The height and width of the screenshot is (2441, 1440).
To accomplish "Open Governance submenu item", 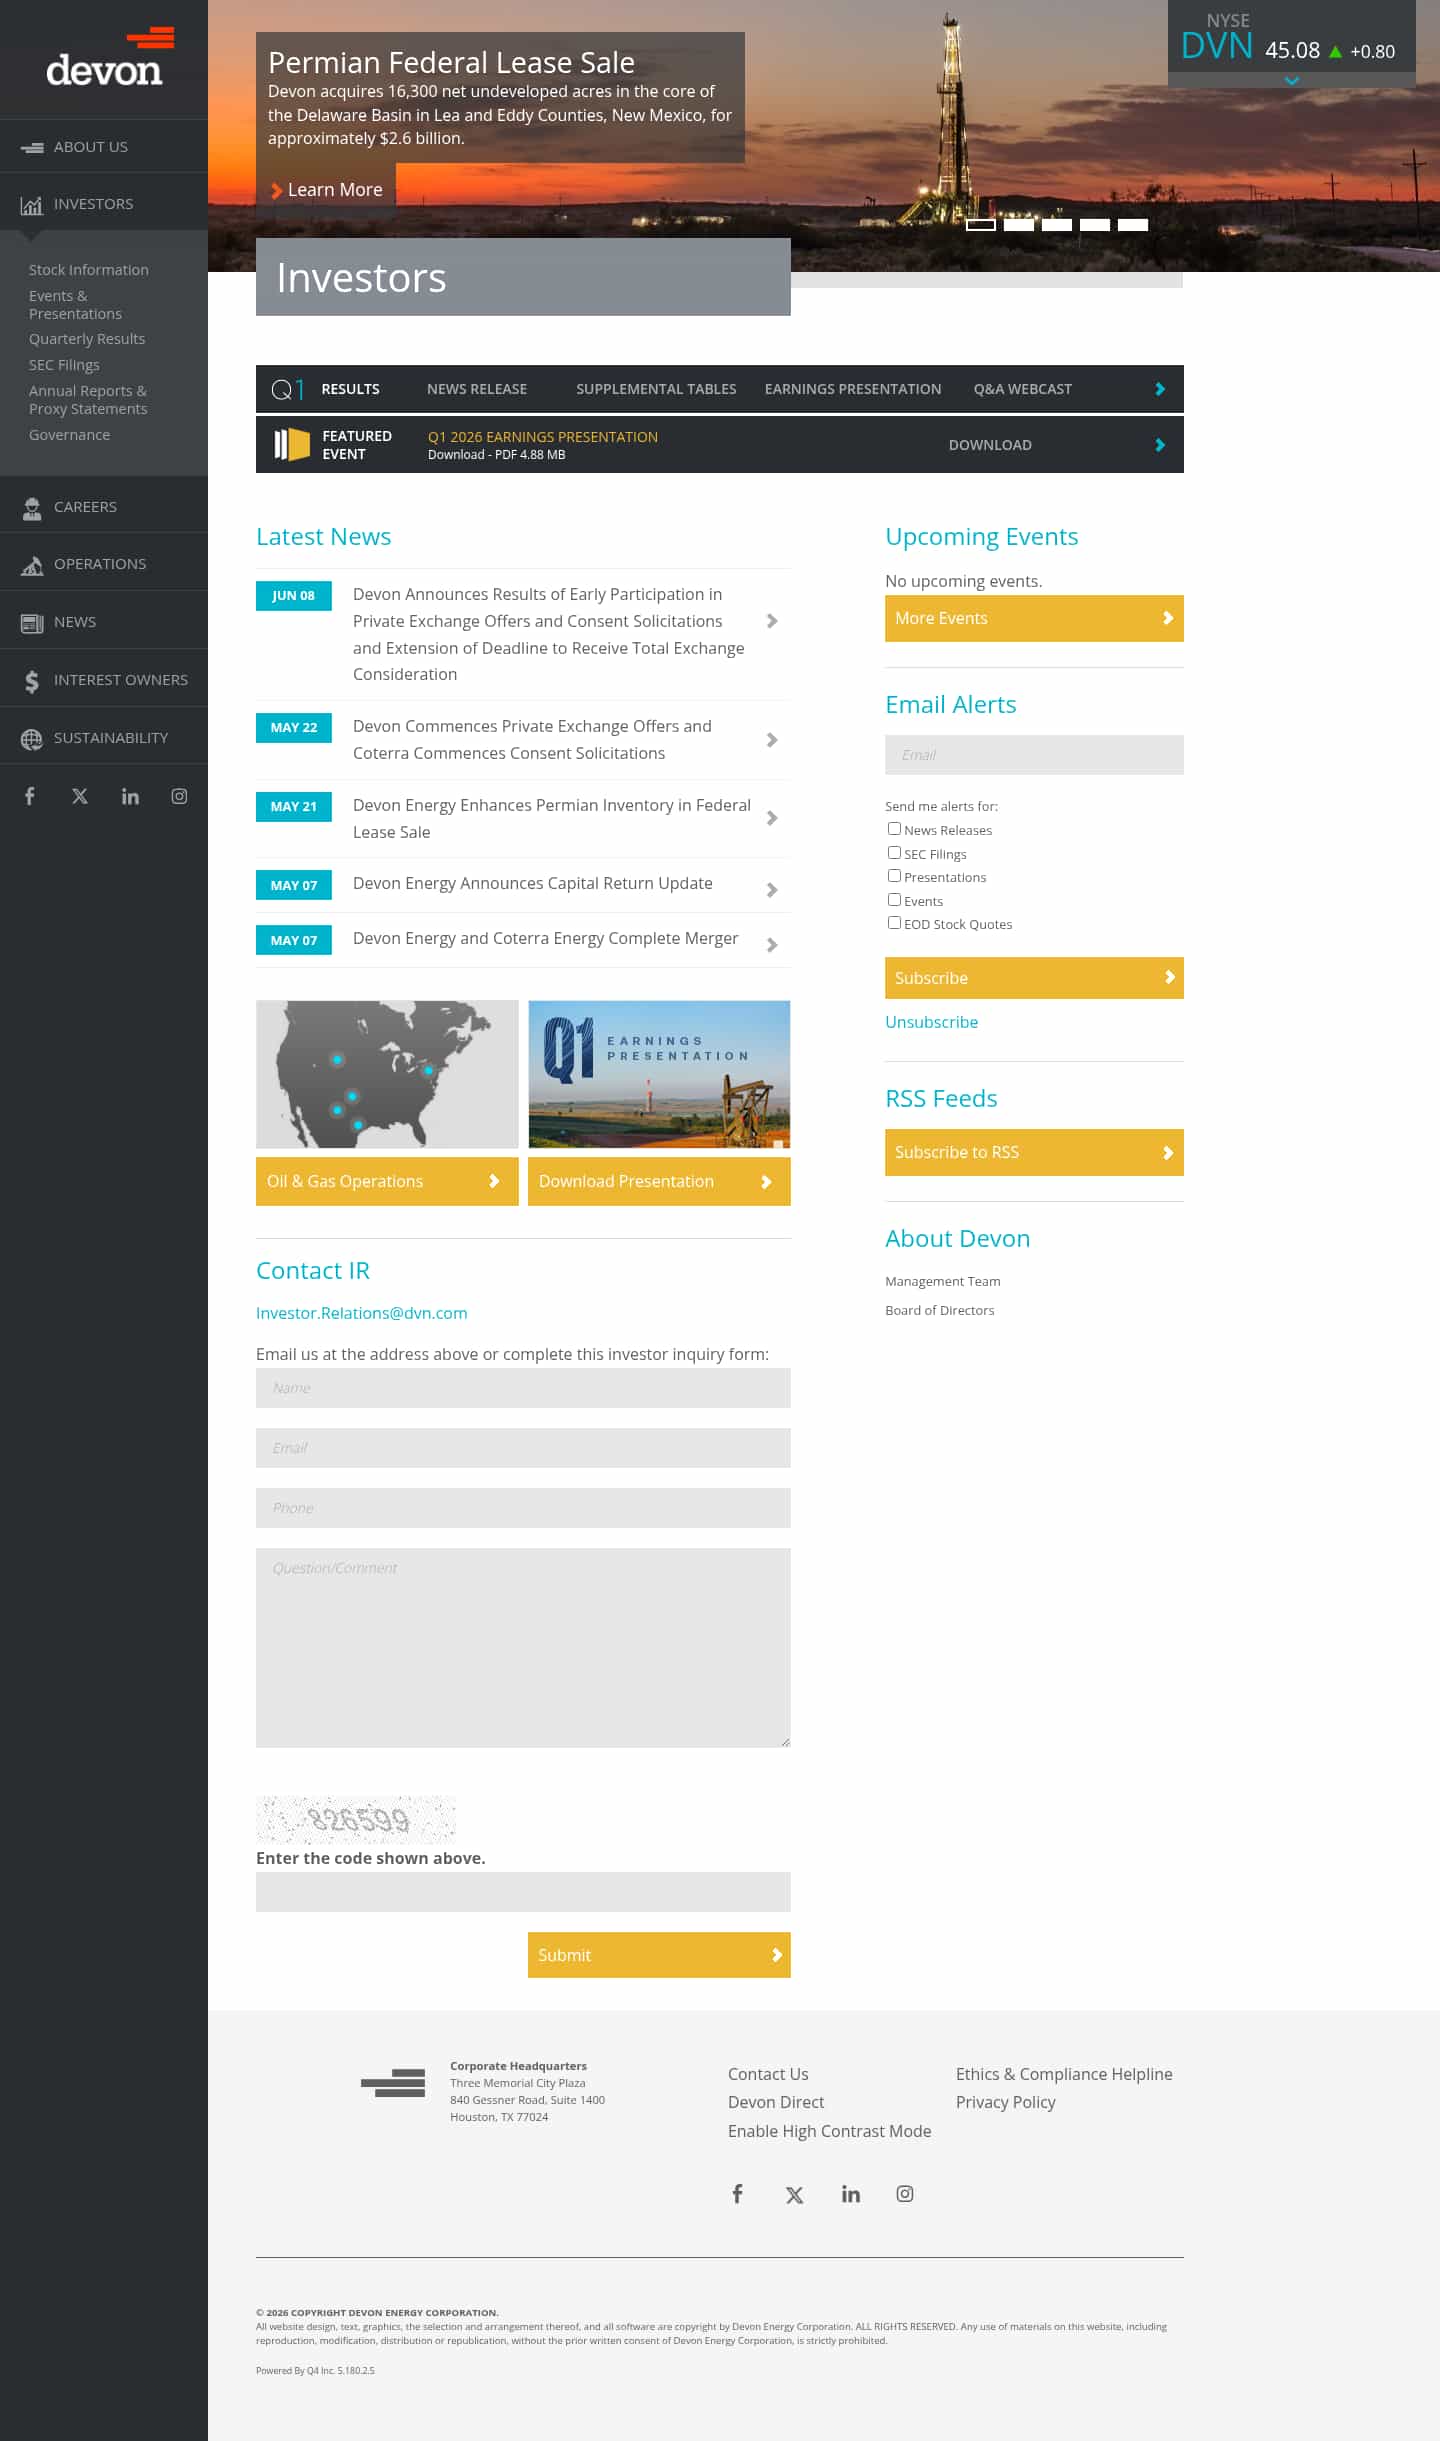I will coord(70,435).
